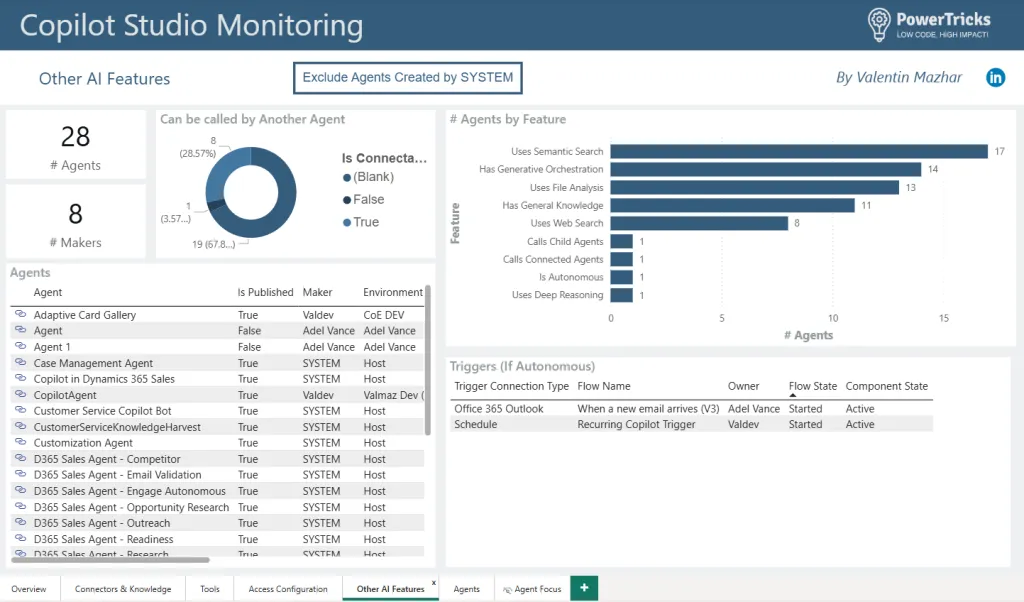
Task: Sort triggers by Flow Name column
Action: pyautogui.click(x=603, y=386)
